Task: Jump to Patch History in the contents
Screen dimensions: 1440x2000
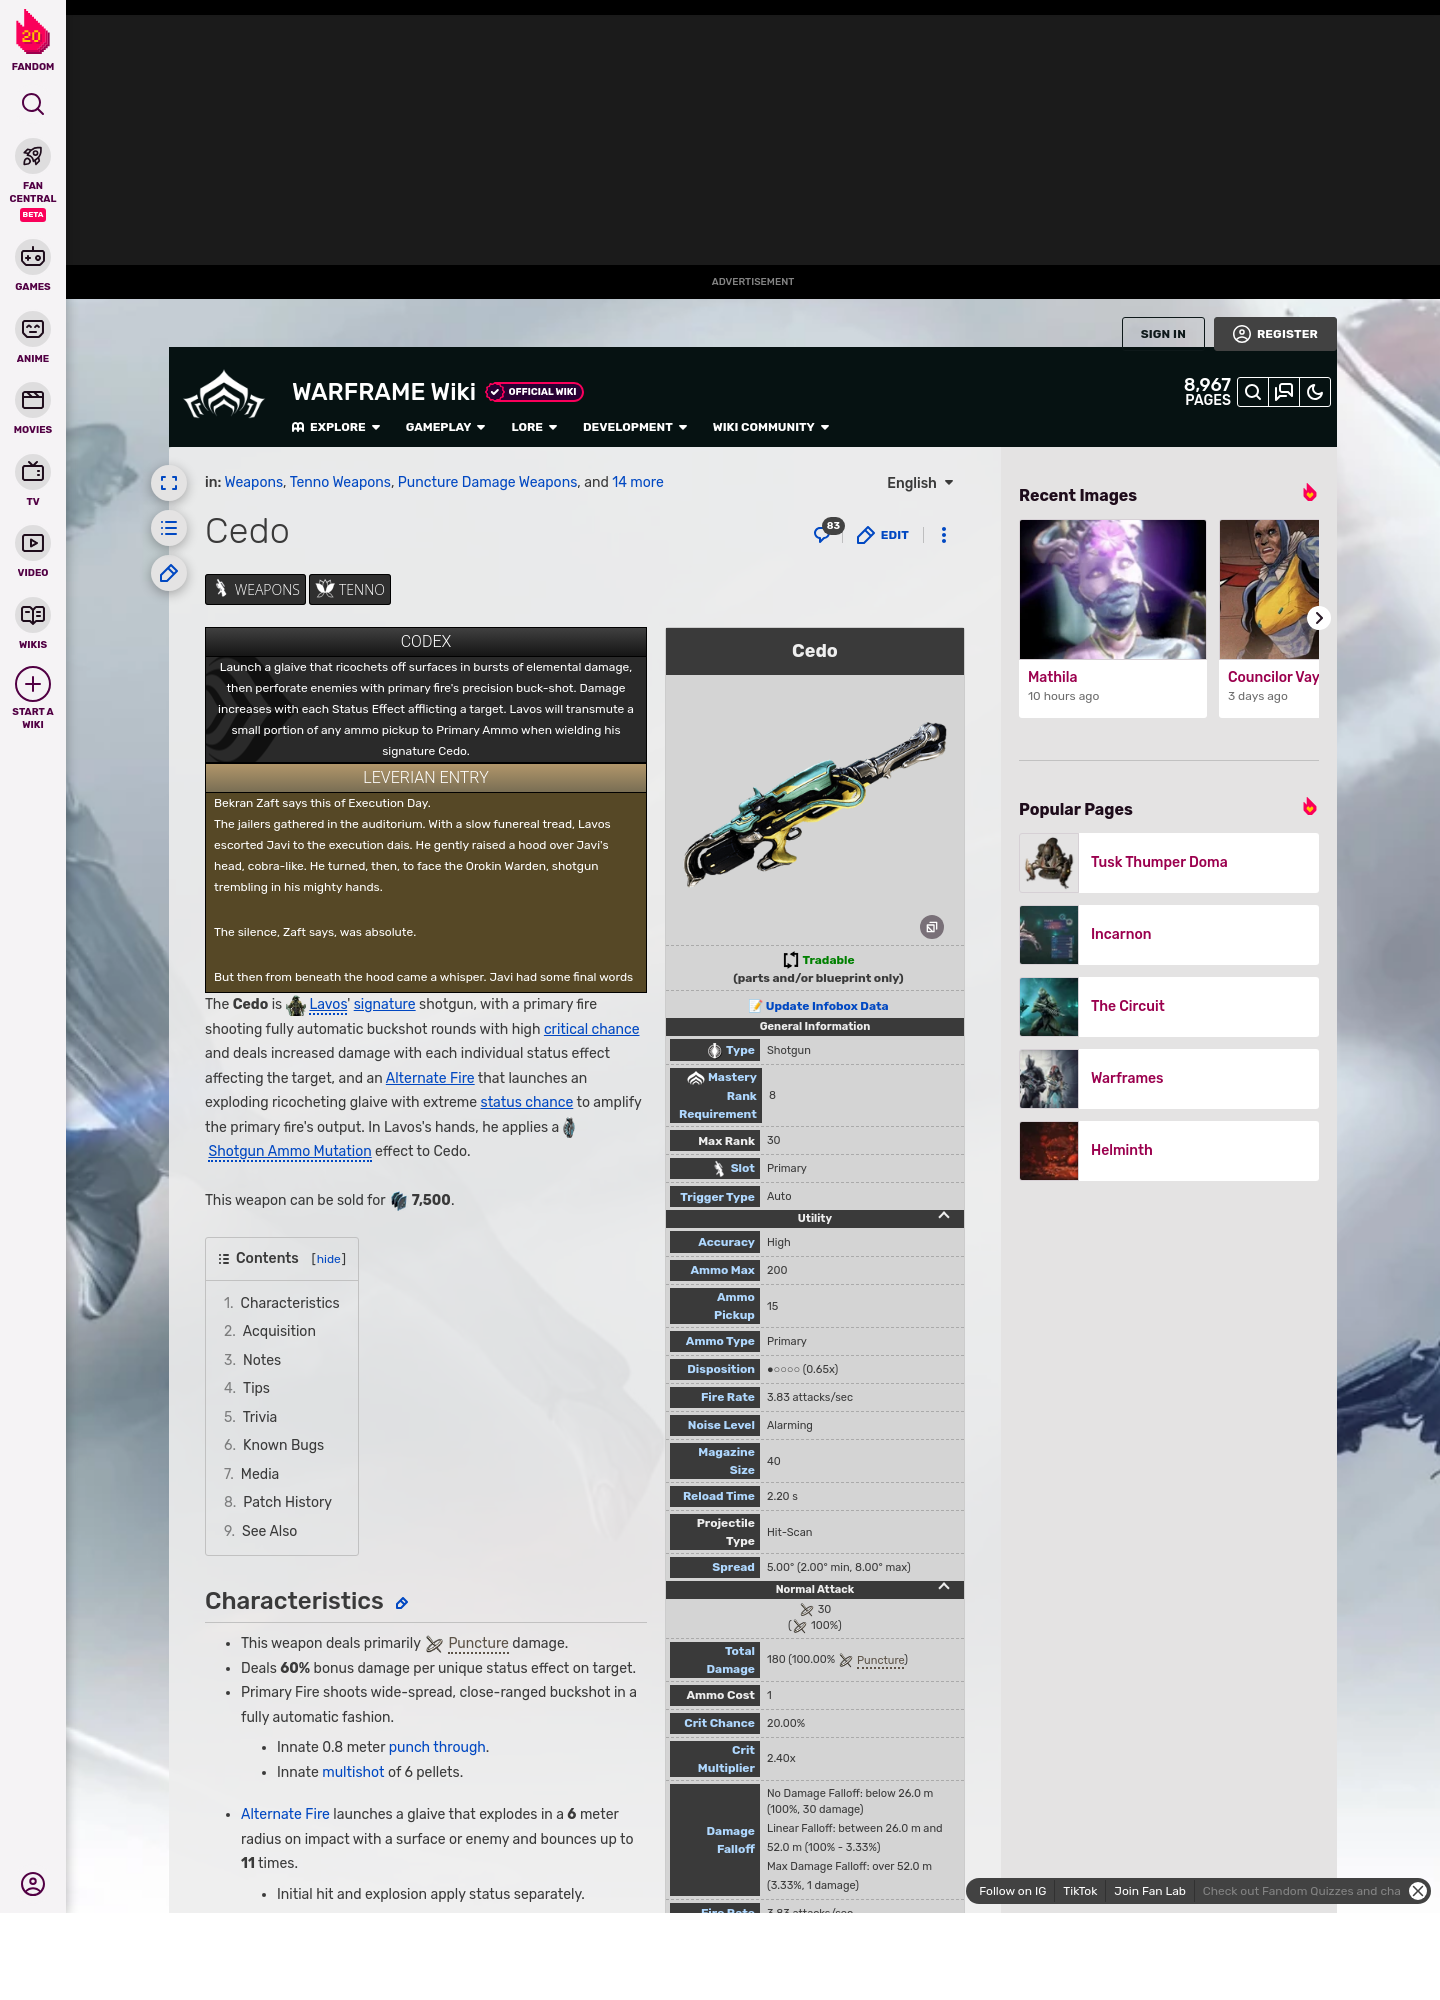Action: click(287, 1502)
